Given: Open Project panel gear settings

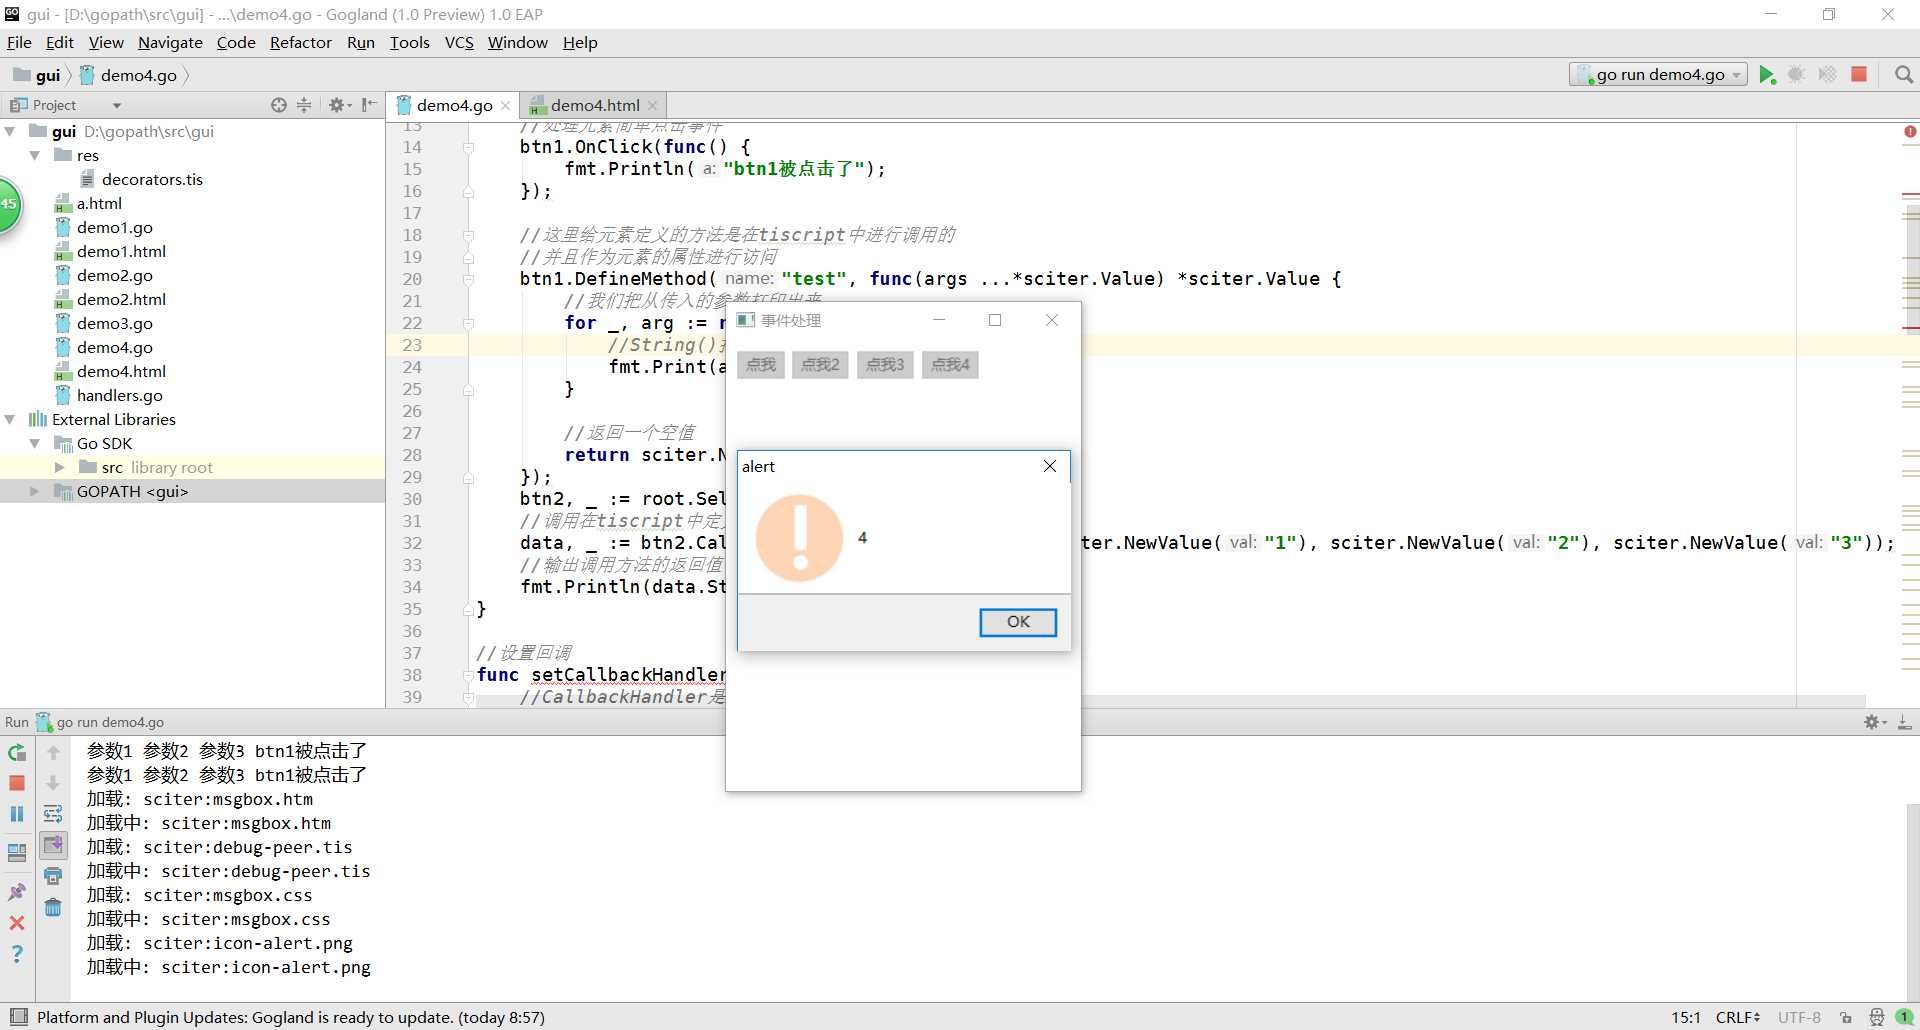Looking at the screenshot, I should pos(339,105).
